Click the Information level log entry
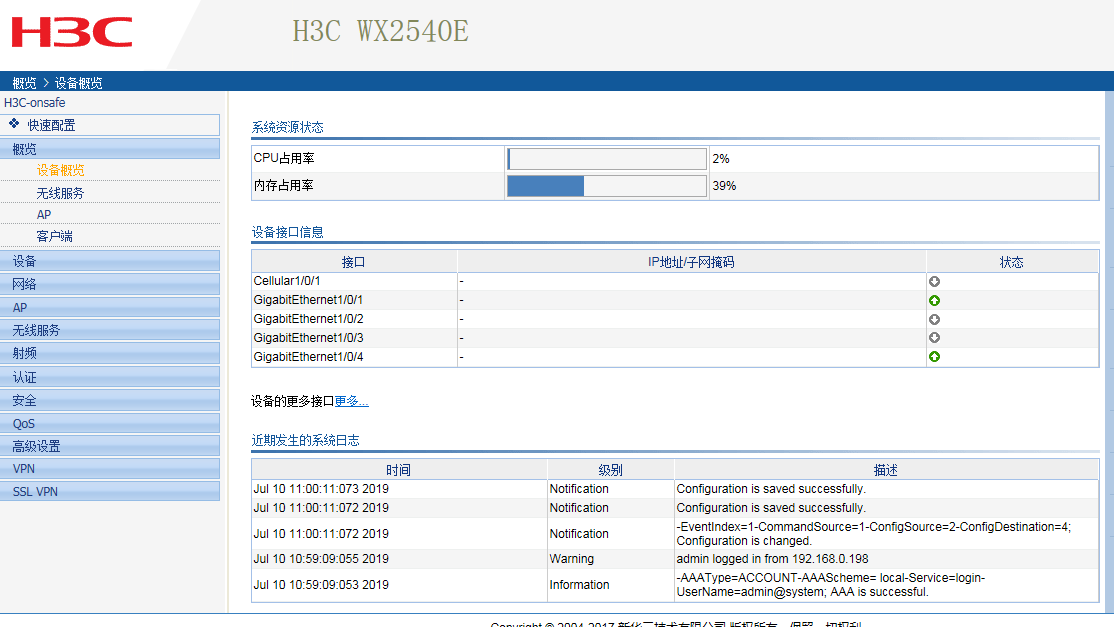Screen dimensions: 1114x627 pyautogui.click(x=580, y=584)
